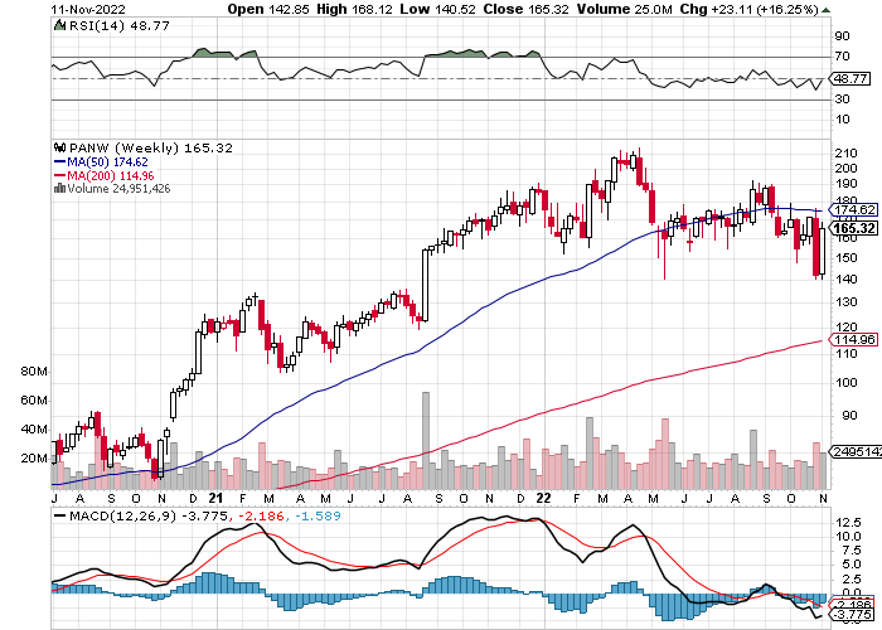The width and height of the screenshot is (882, 630).
Task: Click the red MA(200) legend line marker
Action: pos(59,174)
